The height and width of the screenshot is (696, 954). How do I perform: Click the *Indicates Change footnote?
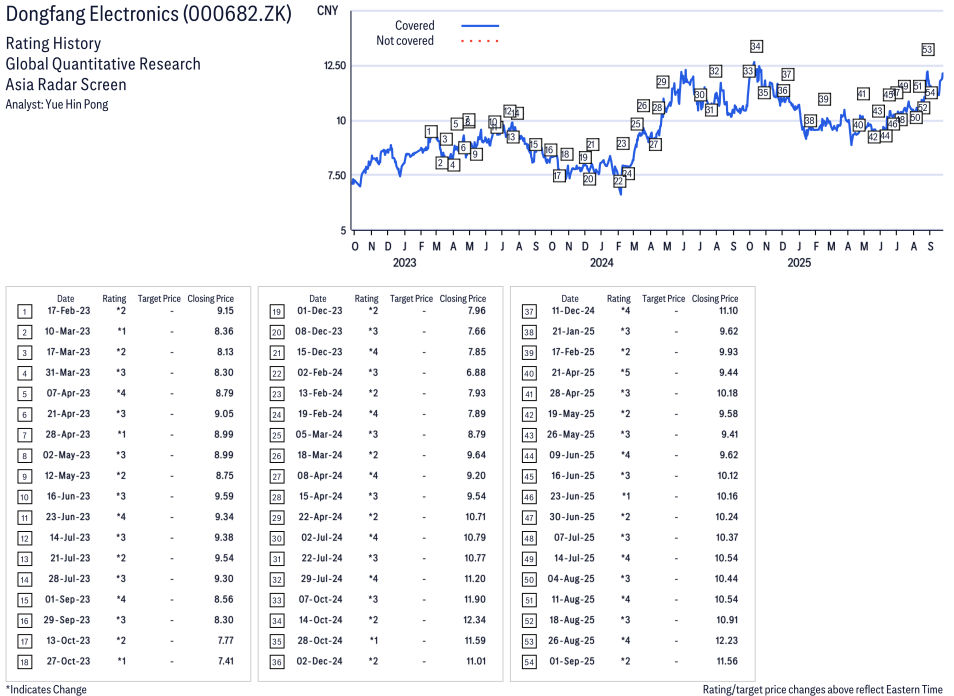click(x=46, y=689)
